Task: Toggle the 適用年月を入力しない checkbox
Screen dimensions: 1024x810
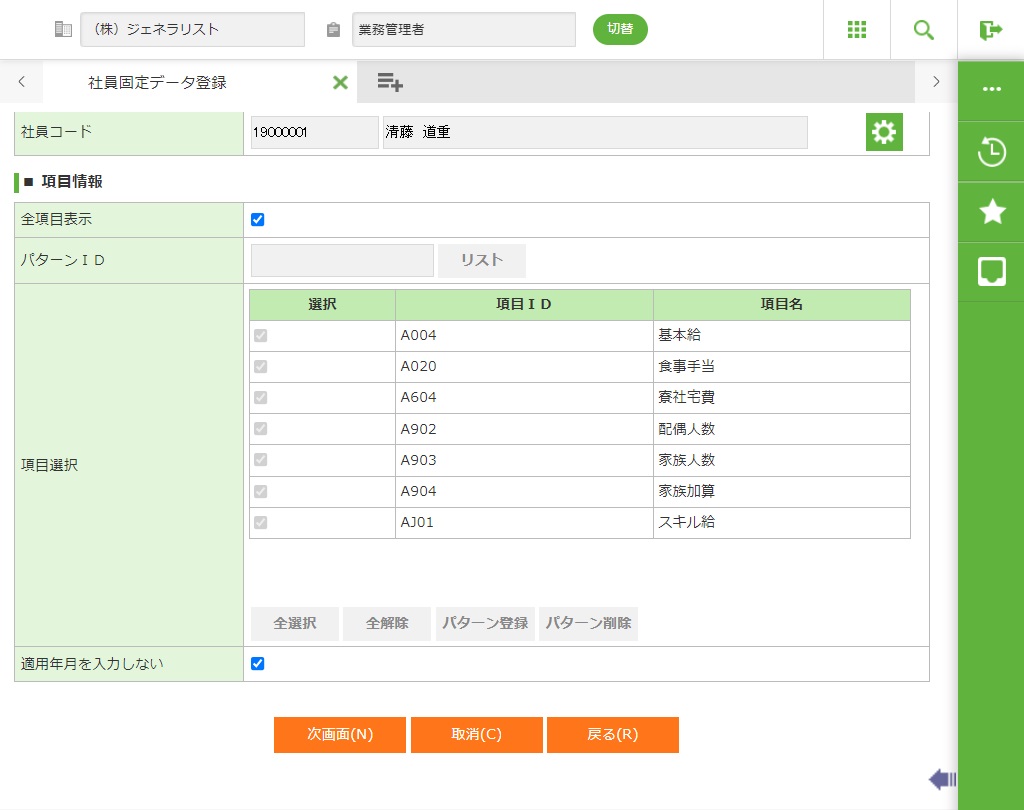Action: click(258, 663)
